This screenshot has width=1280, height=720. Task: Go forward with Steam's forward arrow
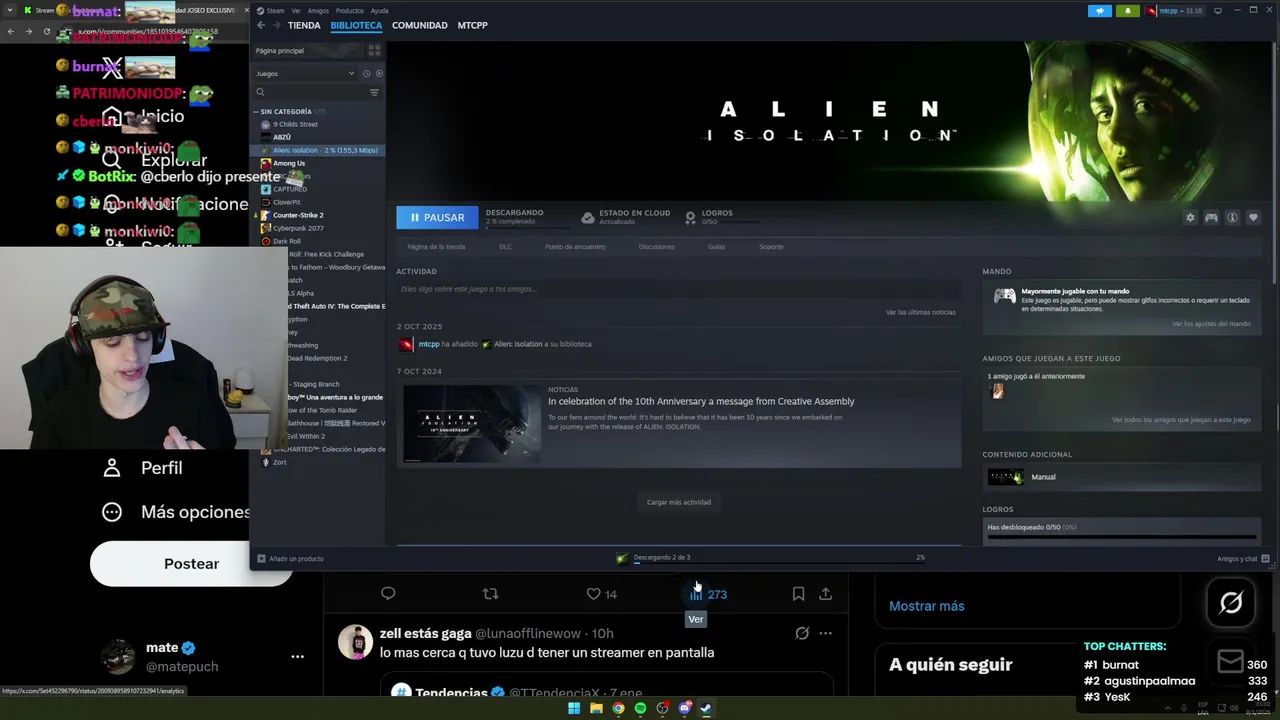(x=275, y=25)
